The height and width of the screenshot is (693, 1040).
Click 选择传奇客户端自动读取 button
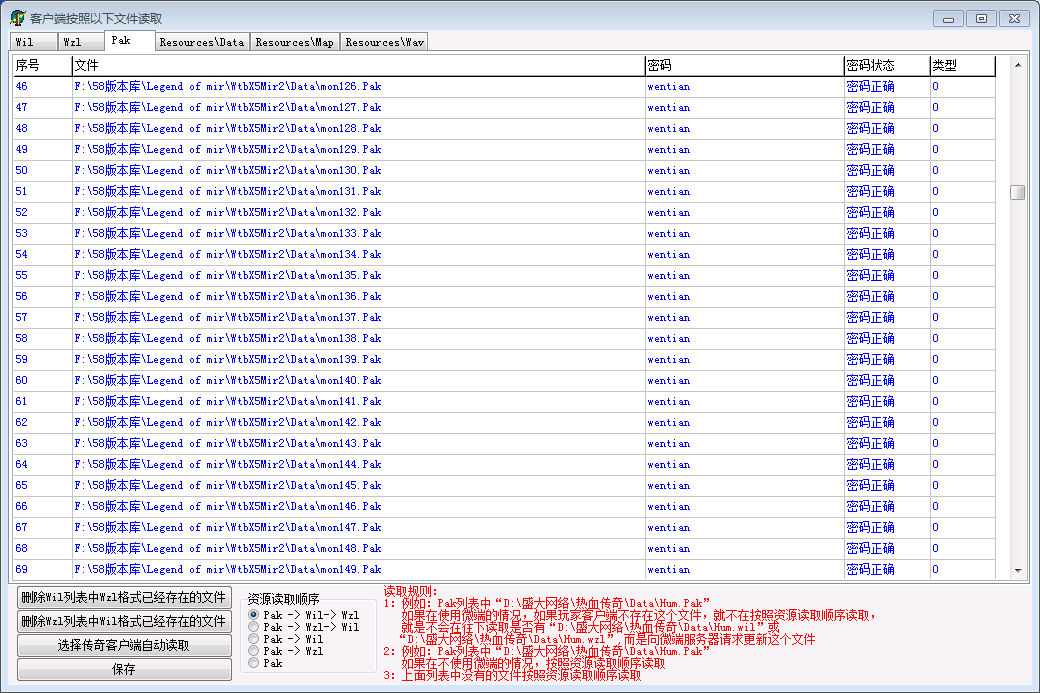click(x=124, y=646)
